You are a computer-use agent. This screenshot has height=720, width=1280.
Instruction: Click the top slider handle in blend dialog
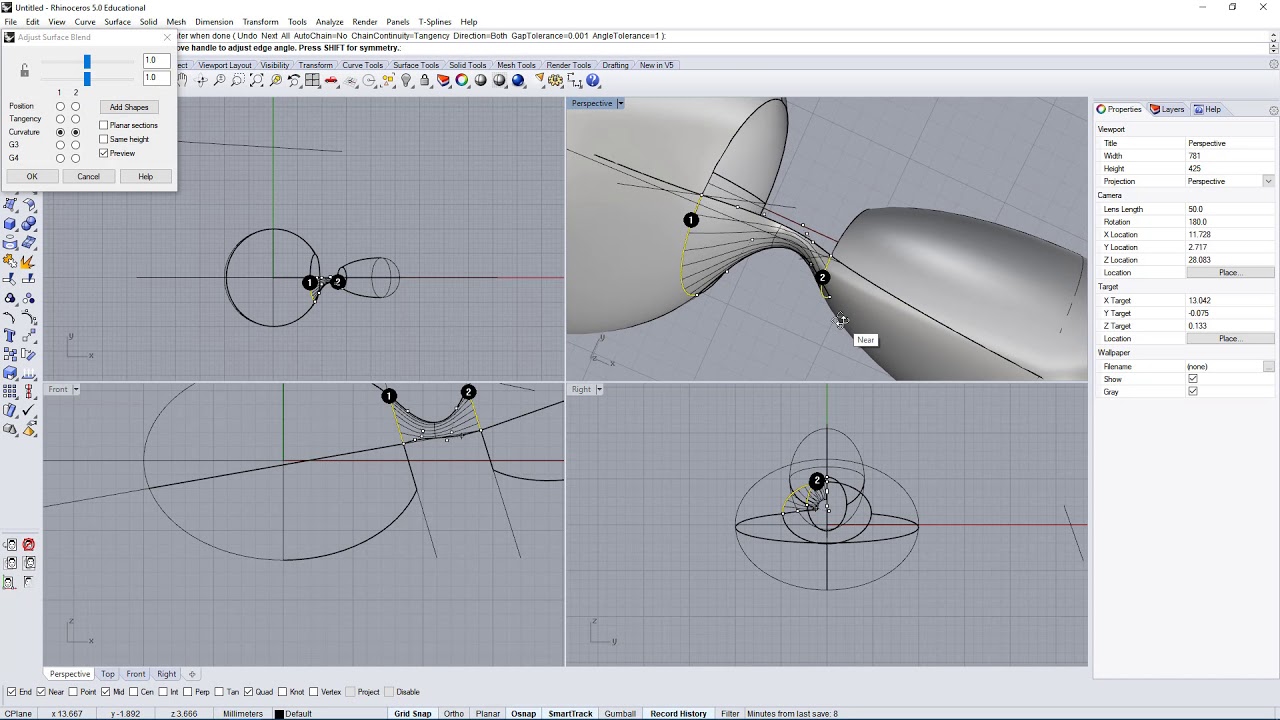coord(87,62)
